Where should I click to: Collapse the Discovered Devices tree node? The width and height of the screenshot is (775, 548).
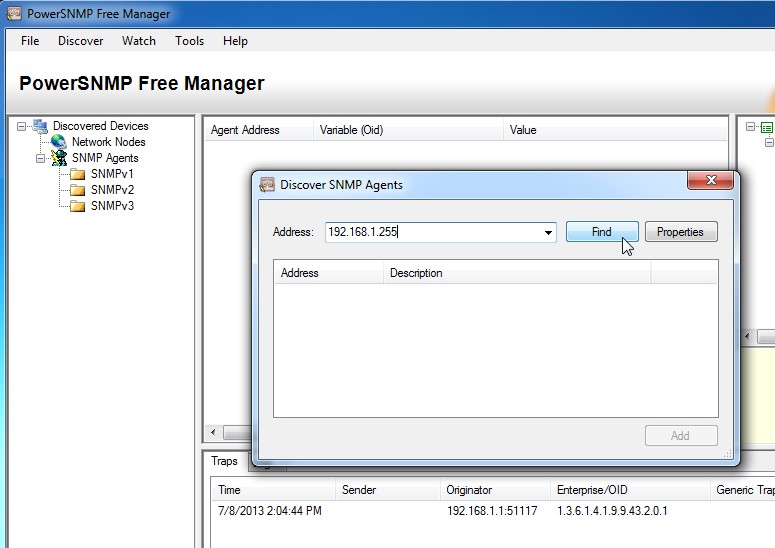21,126
